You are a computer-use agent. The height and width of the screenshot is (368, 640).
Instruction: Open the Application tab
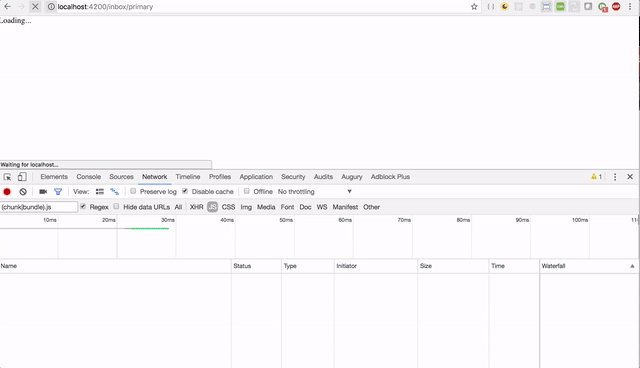256,177
